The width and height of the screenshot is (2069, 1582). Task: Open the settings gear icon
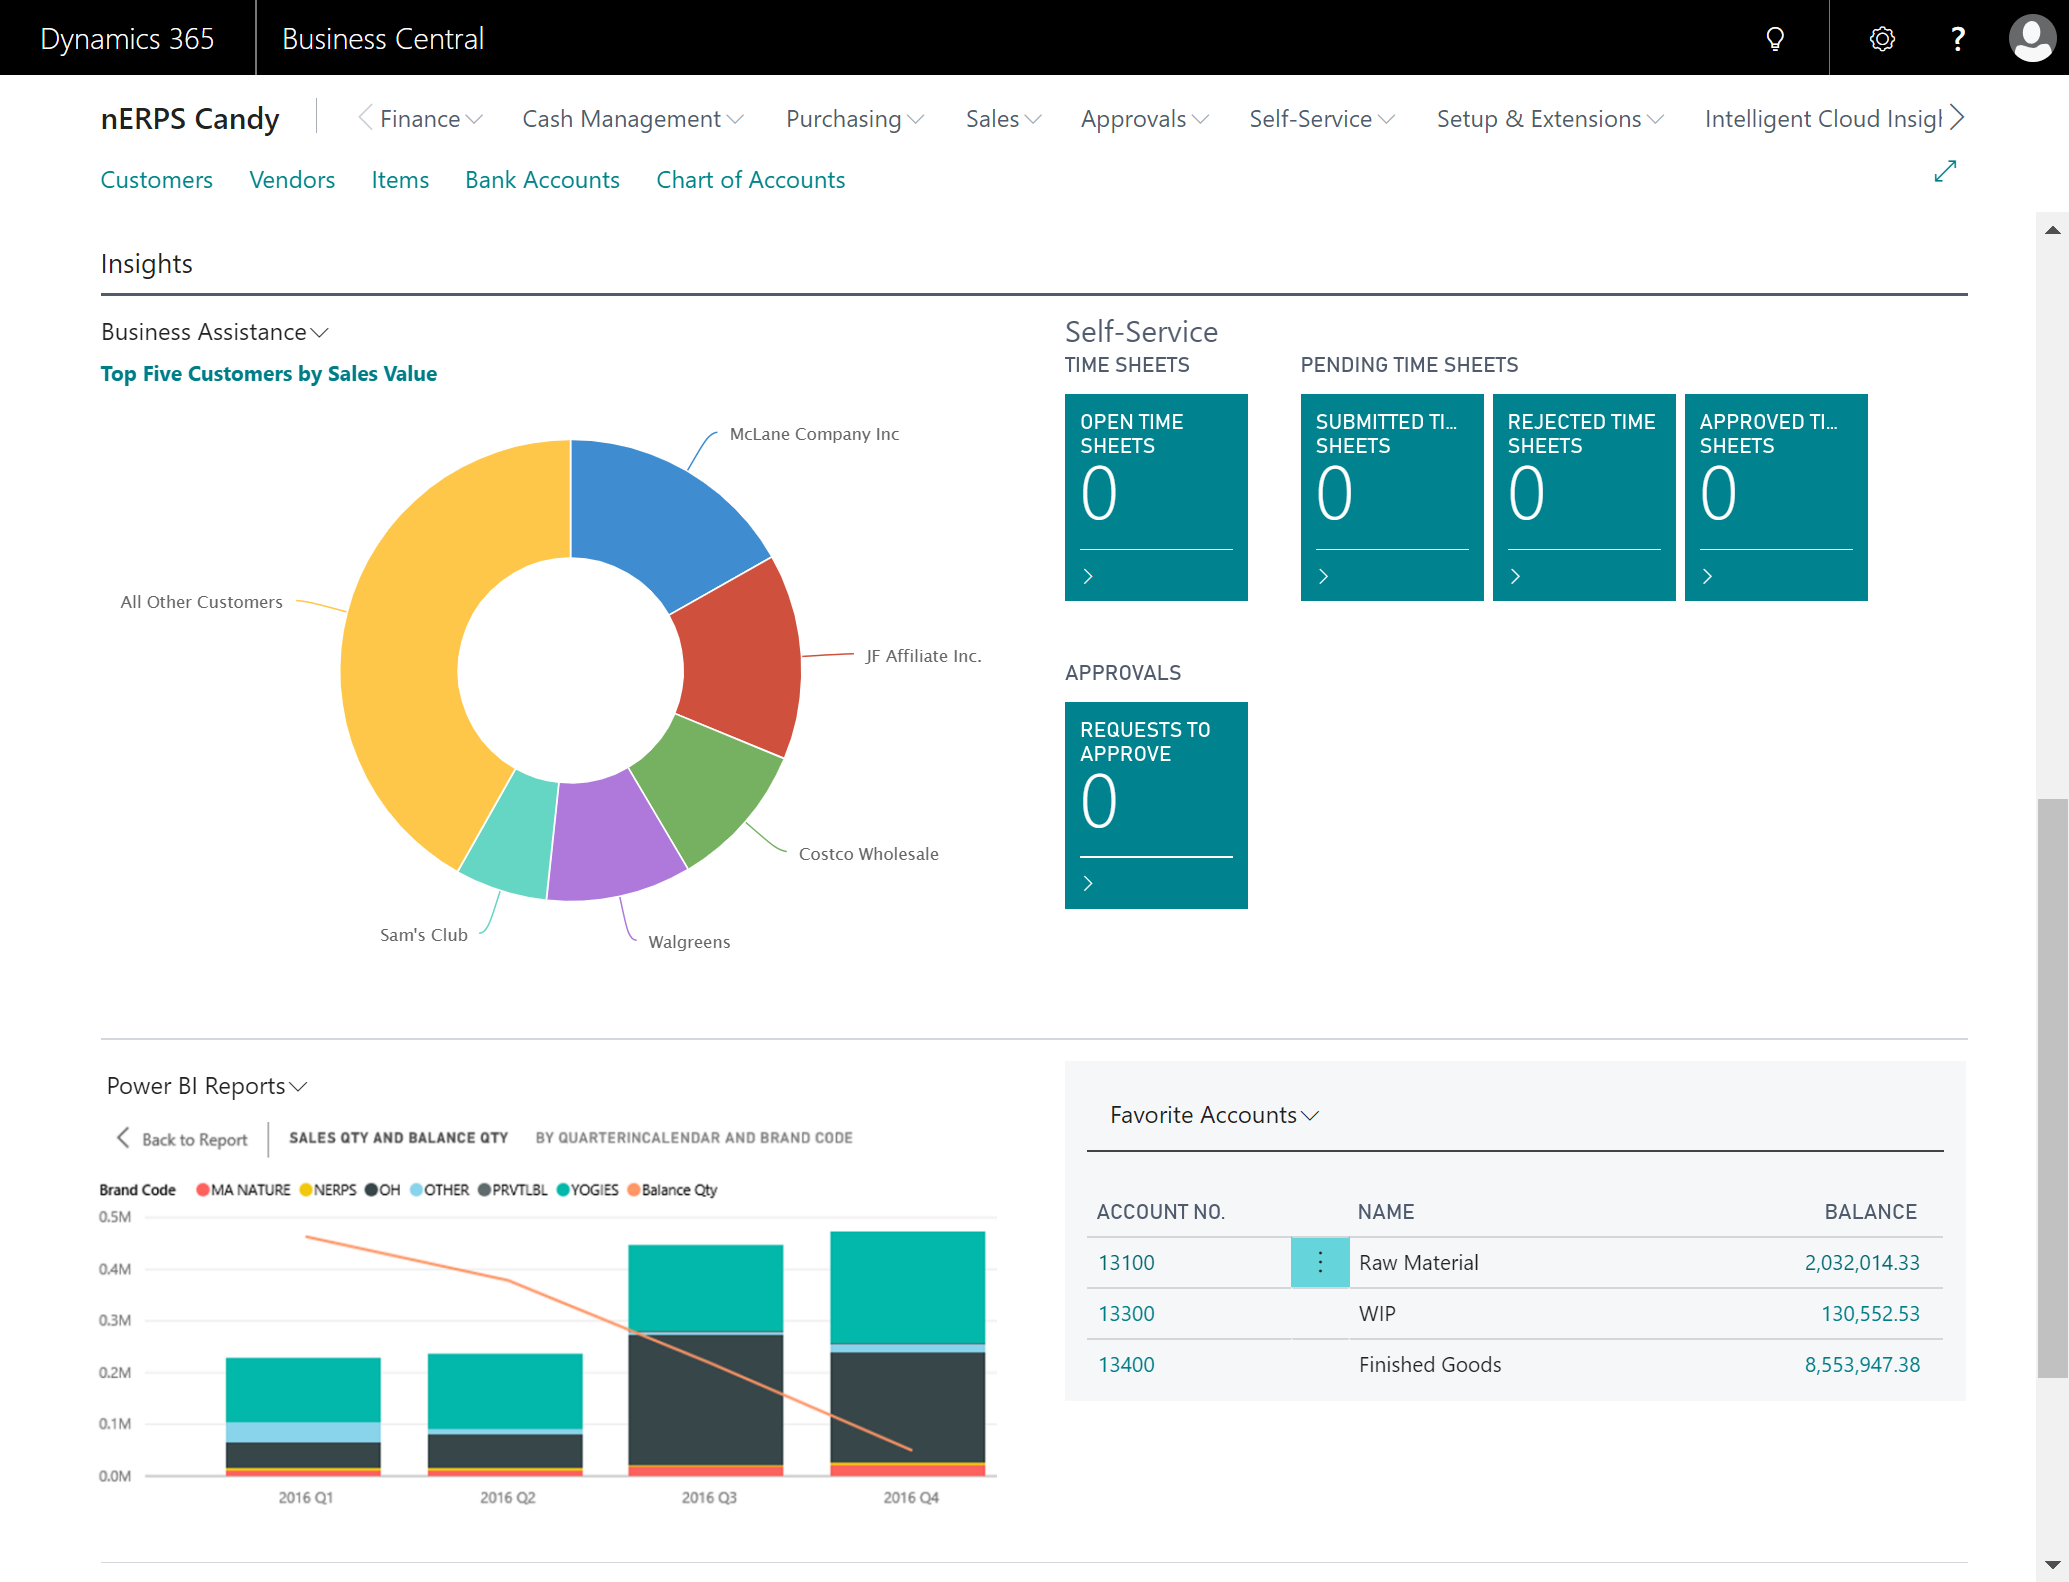coord(1882,39)
